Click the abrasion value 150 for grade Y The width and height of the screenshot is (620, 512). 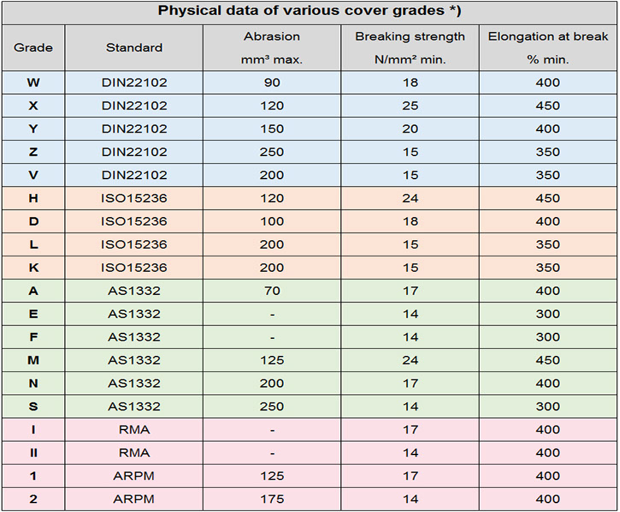point(272,129)
